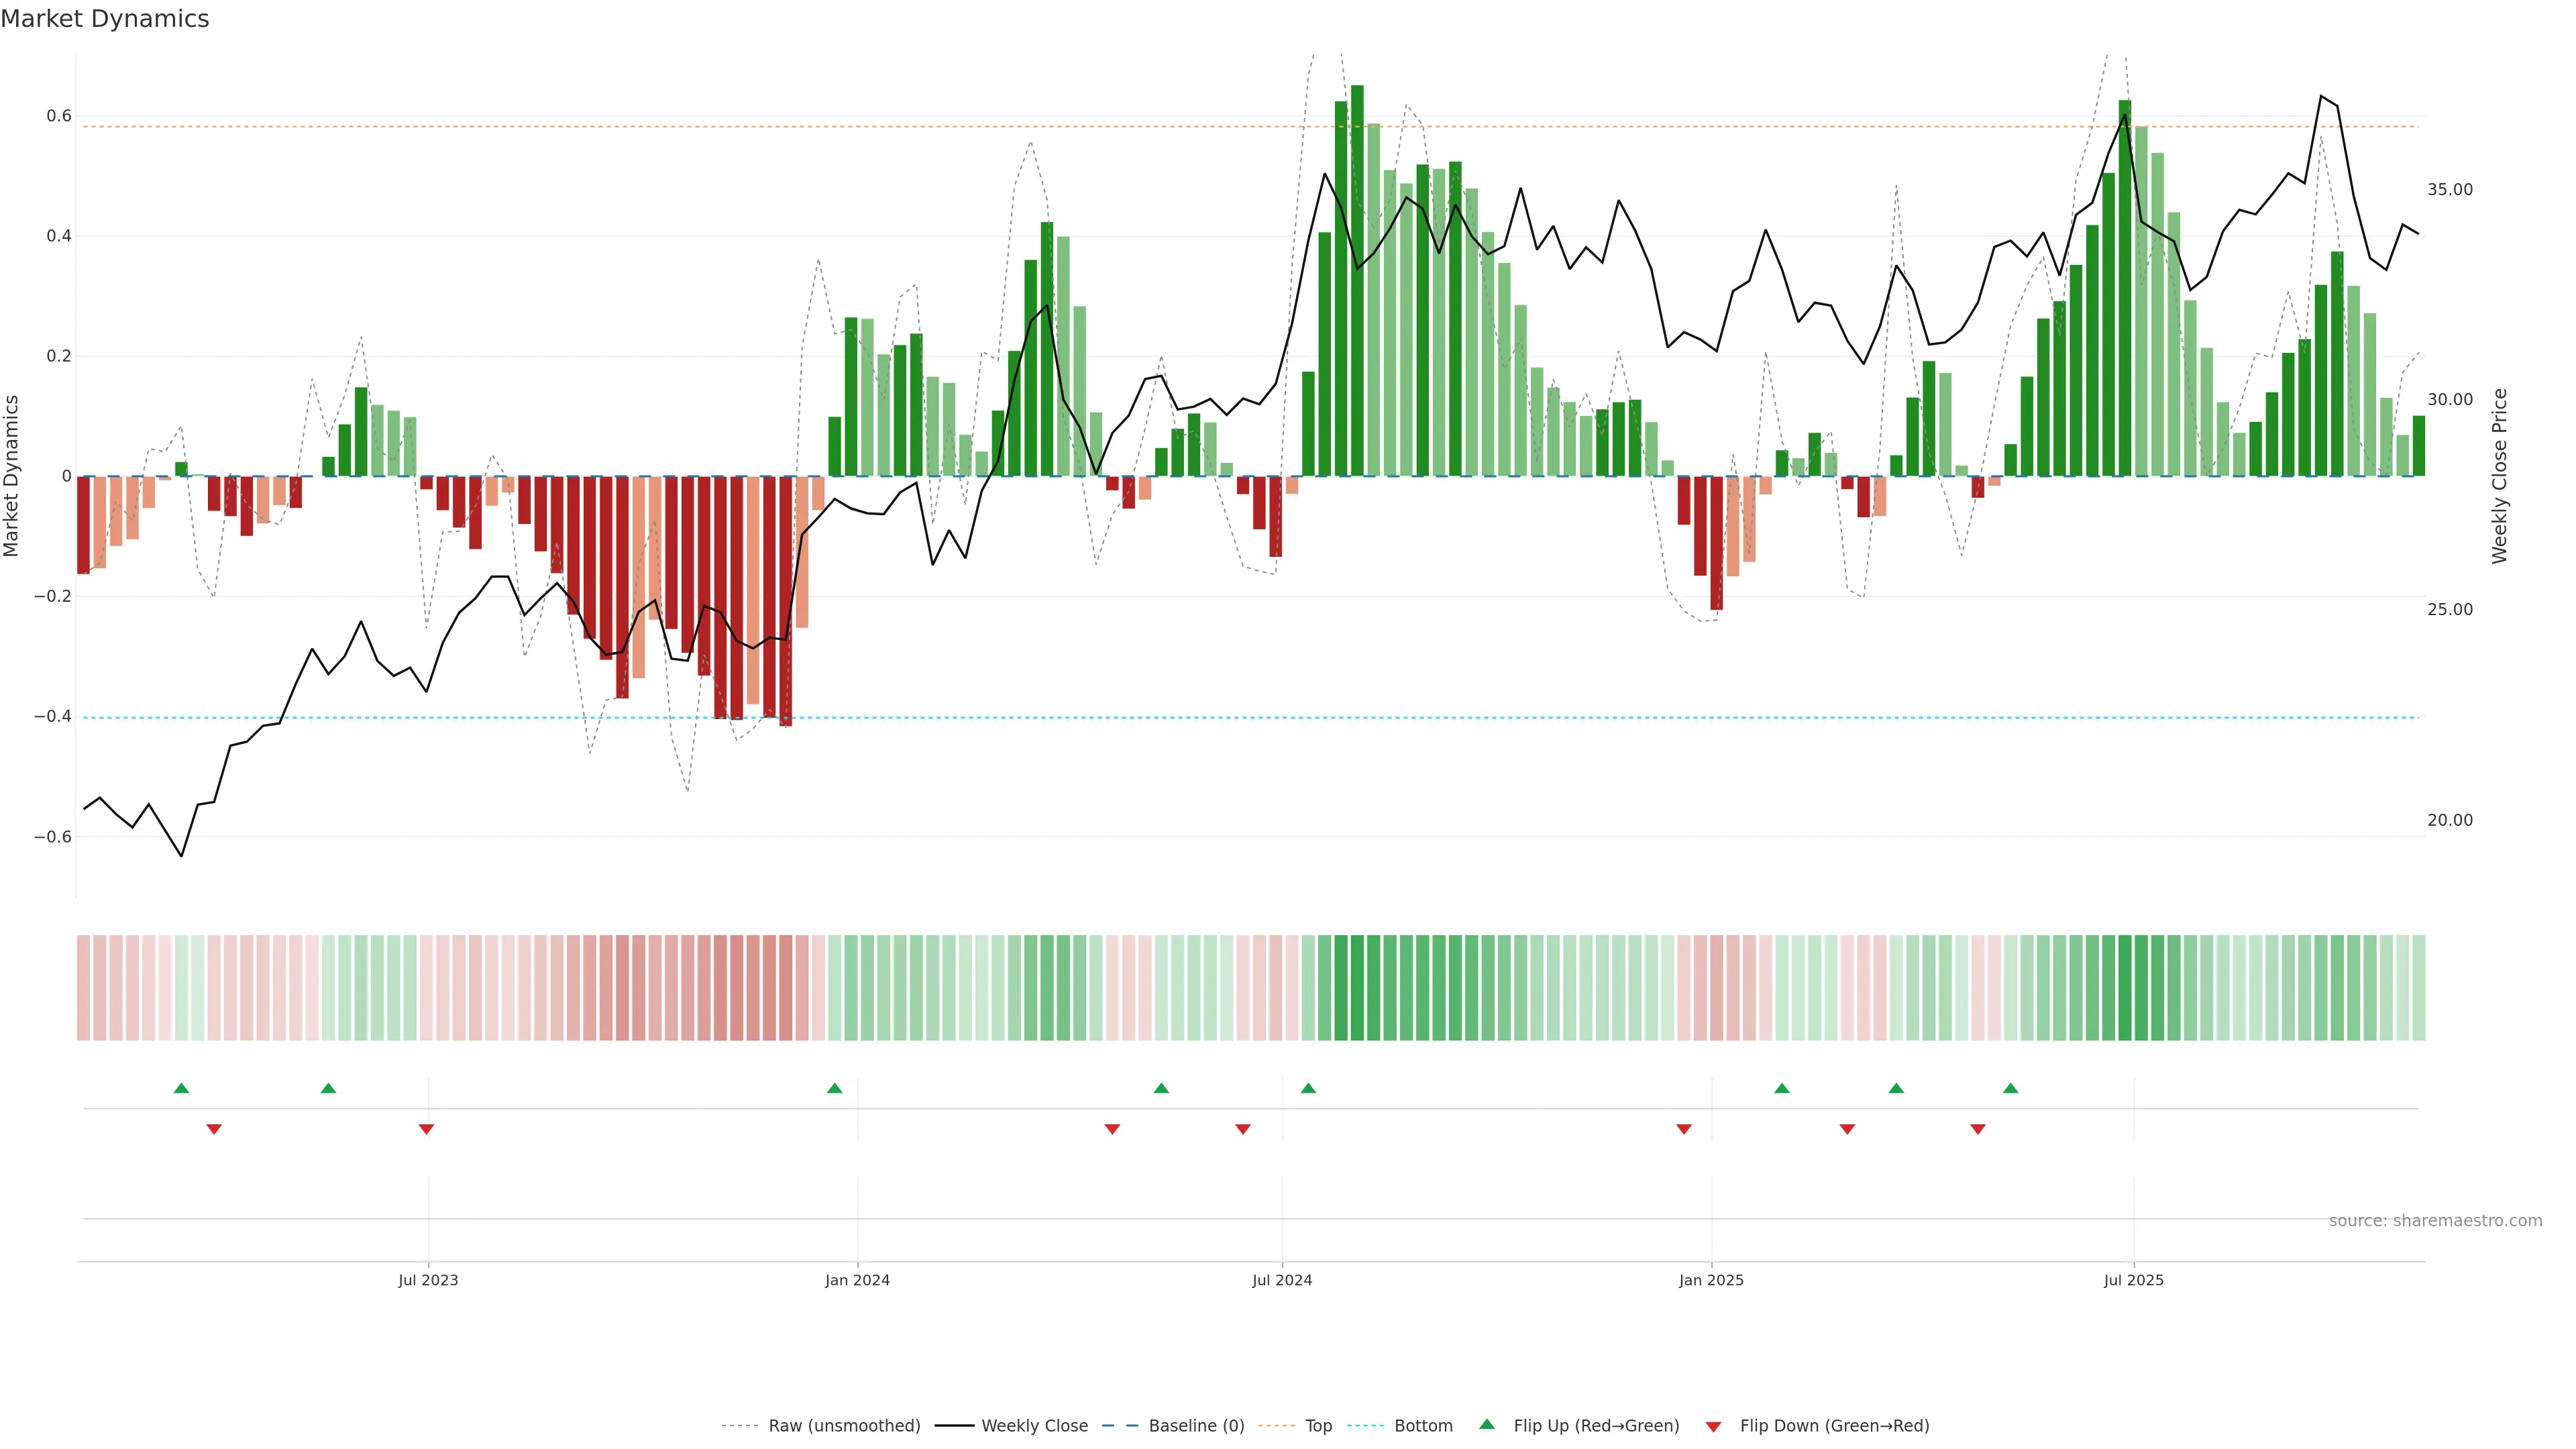Click the last red Flip Down marker

point(1978,1129)
